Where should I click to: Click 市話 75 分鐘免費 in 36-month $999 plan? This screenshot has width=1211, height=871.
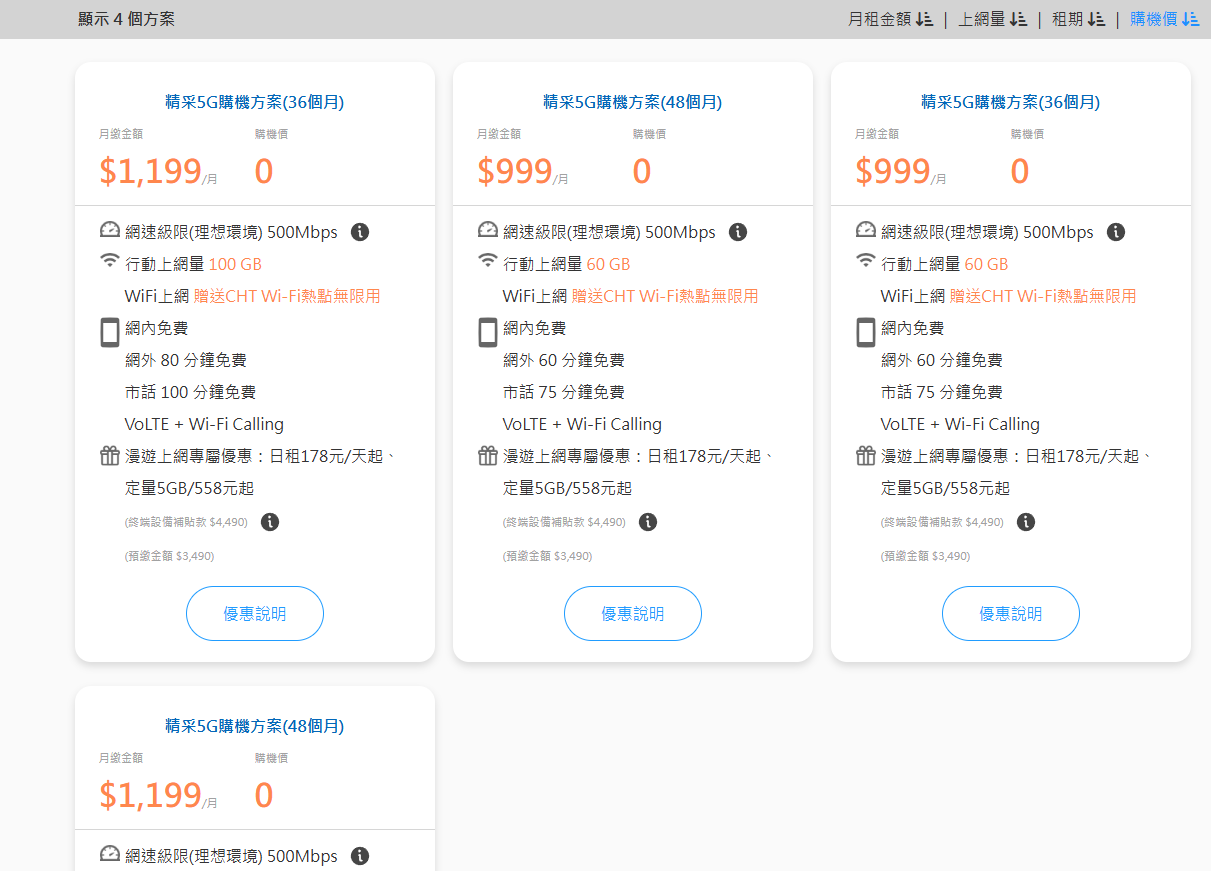coord(942,392)
